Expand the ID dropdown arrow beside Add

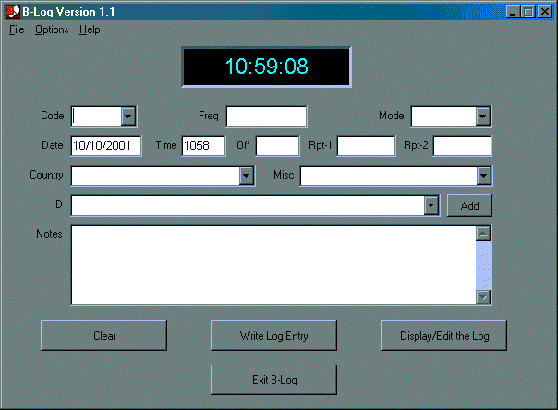[x=431, y=205]
